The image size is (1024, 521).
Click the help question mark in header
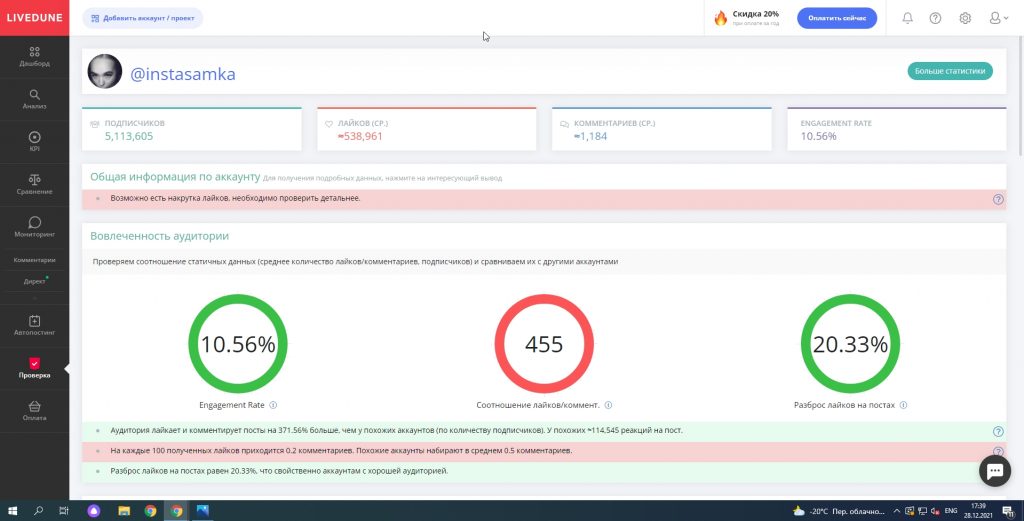pos(935,18)
